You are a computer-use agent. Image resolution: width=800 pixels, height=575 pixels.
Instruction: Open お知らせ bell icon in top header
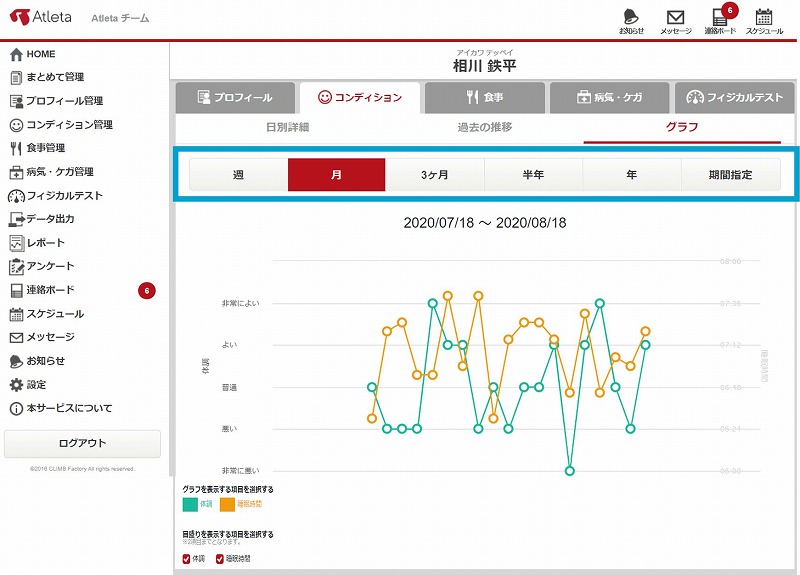click(631, 18)
